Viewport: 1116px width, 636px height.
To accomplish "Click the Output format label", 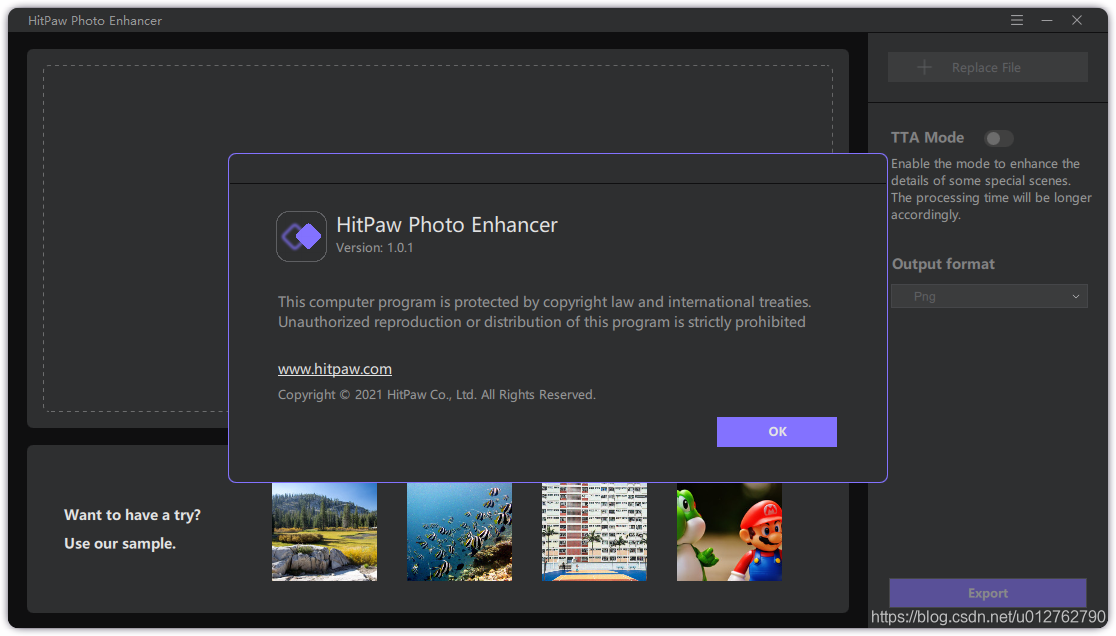I will click(943, 264).
